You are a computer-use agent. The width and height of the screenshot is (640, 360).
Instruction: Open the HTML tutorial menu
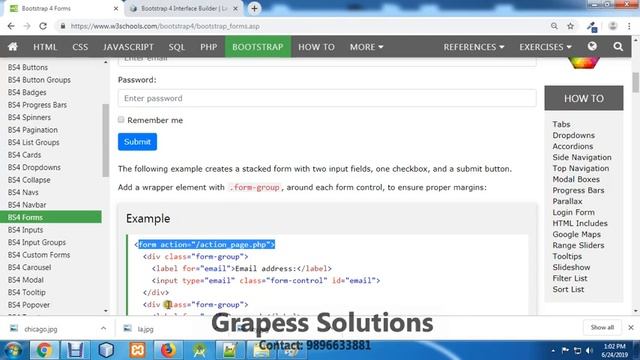click(x=45, y=47)
